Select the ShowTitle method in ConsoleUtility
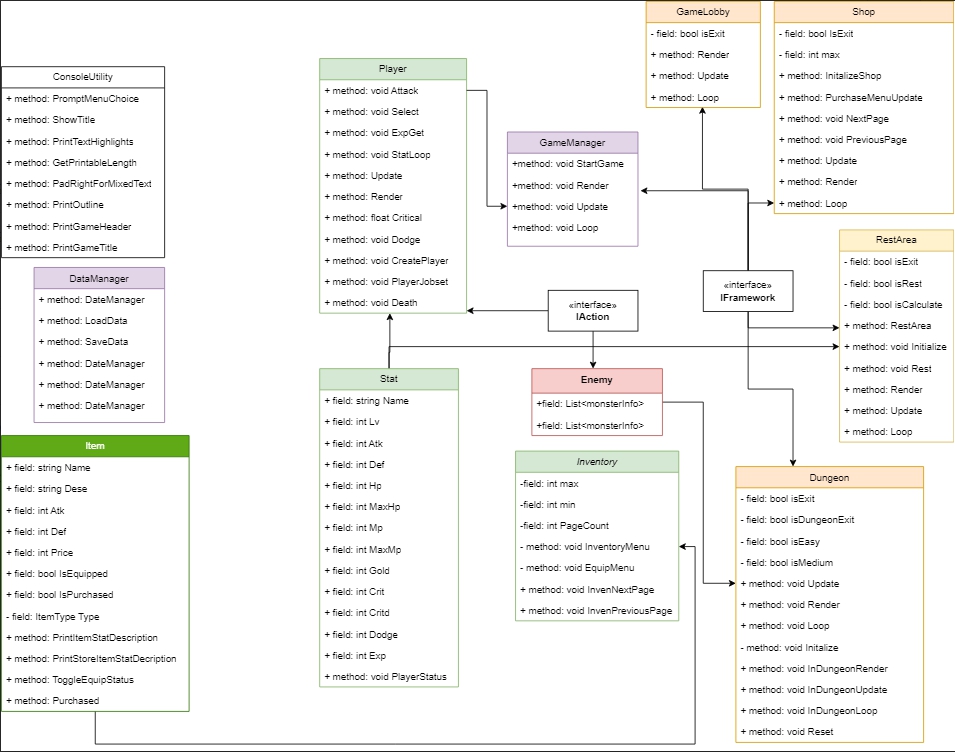This screenshot has width=955, height=752. (x=83, y=120)
